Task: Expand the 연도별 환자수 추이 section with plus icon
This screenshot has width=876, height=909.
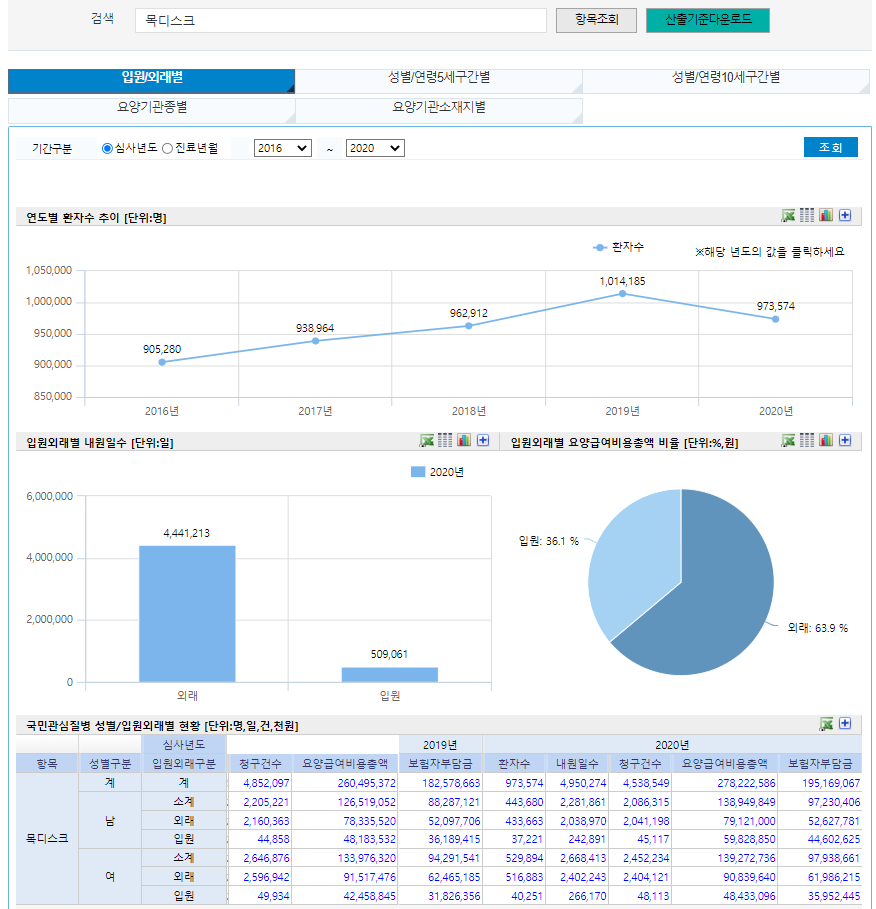Action: [845, 216]
